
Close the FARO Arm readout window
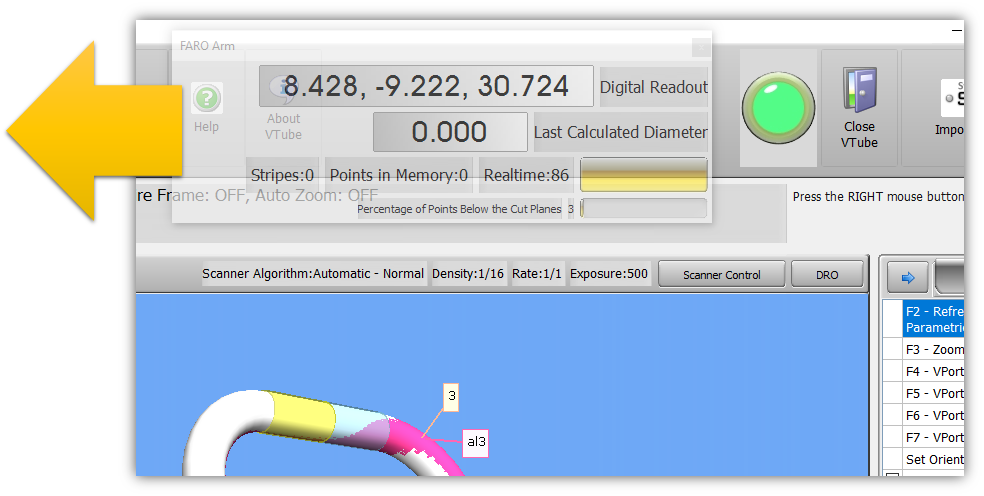point(701,47)
